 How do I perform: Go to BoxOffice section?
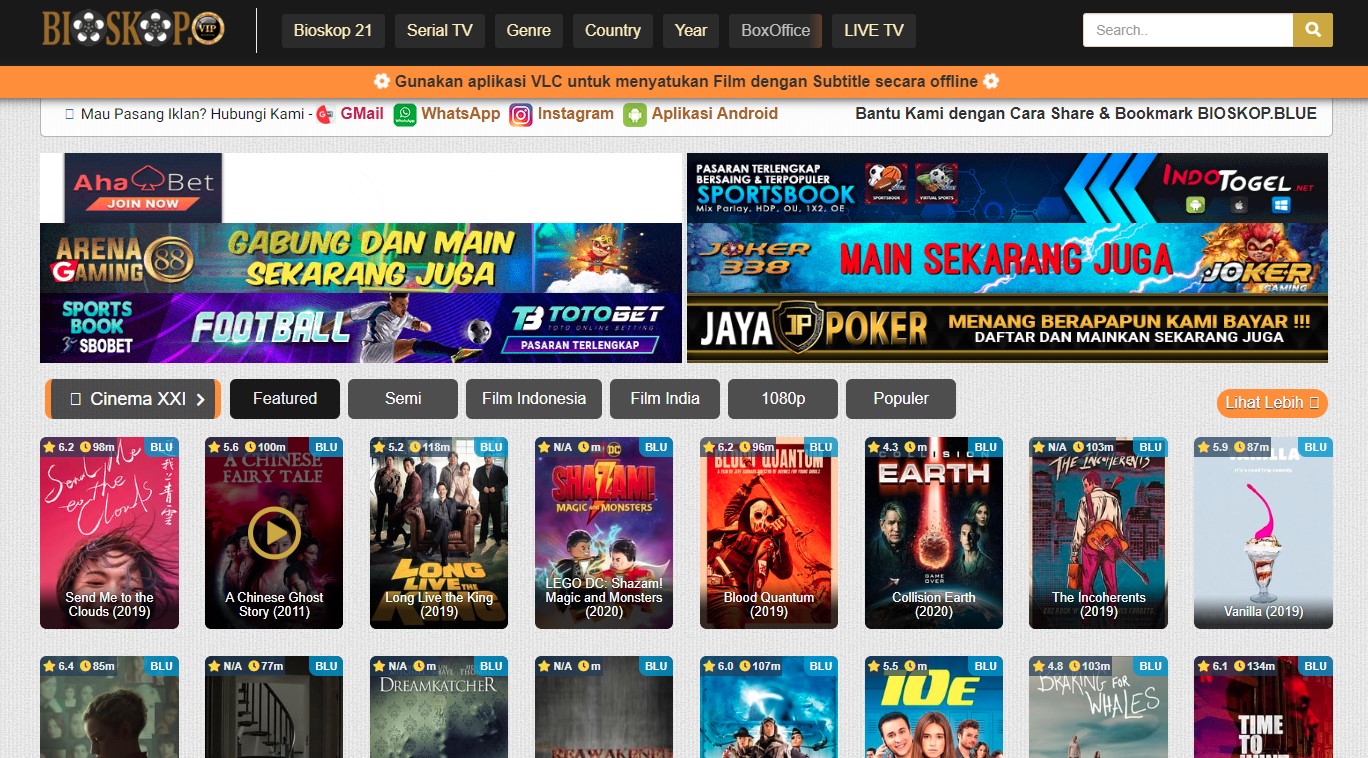(x=776, y=30)
